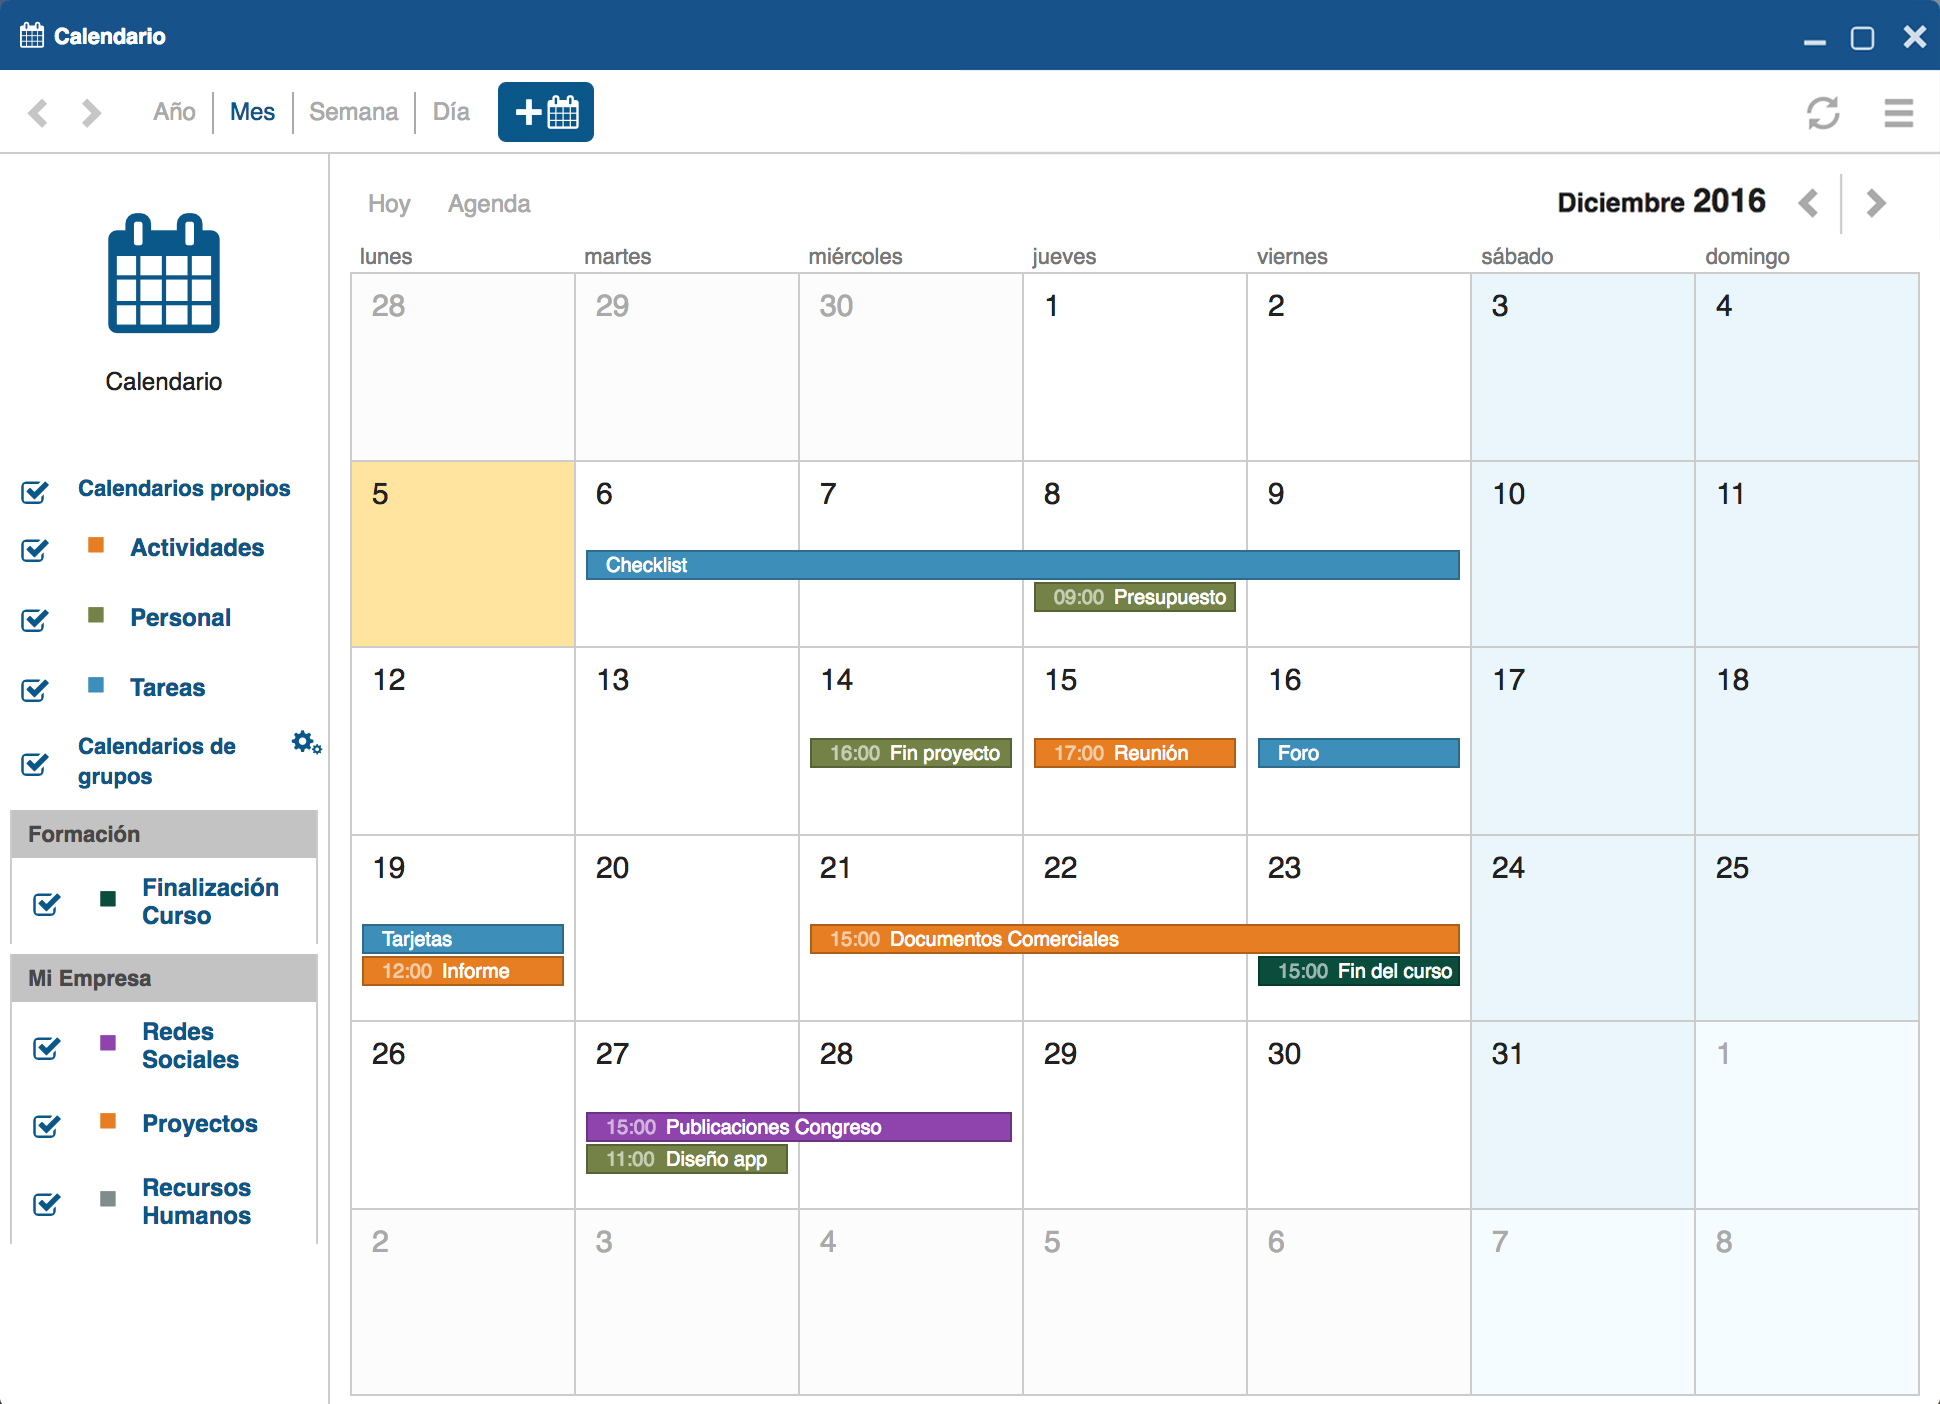The image size is (1940, 1404).
Task: Click Redes Sociales purple color swatch
Action: click(x=108, y=1043)
